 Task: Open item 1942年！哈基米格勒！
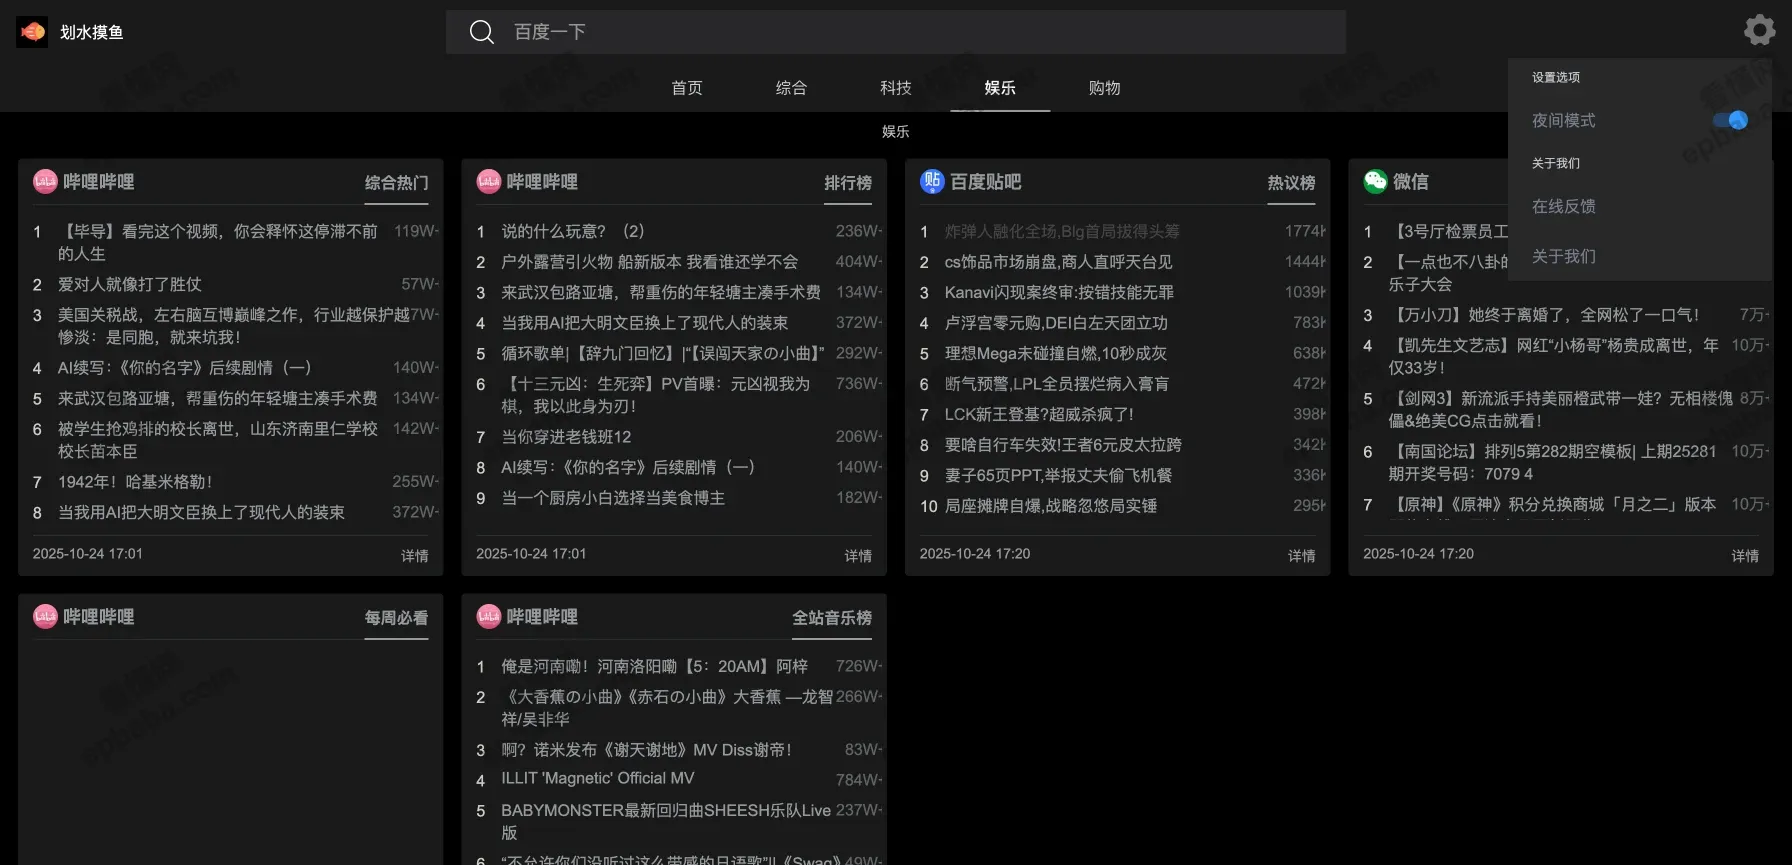coord(135,481)
